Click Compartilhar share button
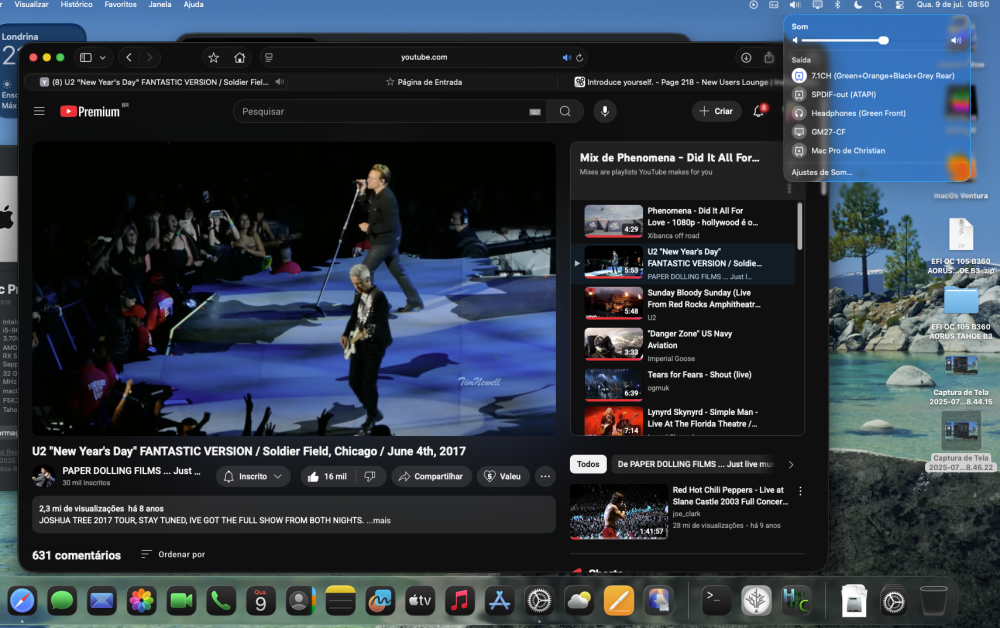1000x628 pixels. click(x=431, y=476)
